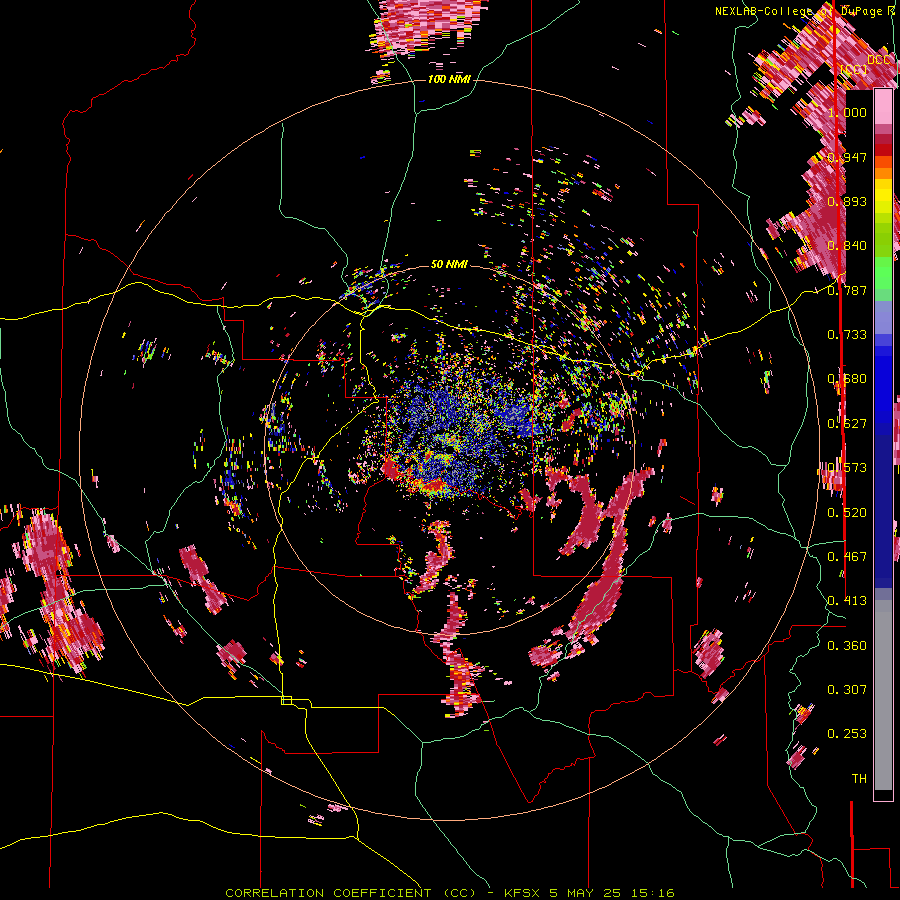Click the 'KFSX' station identifier in caption
900x900 pixels.
pos(522,893)
